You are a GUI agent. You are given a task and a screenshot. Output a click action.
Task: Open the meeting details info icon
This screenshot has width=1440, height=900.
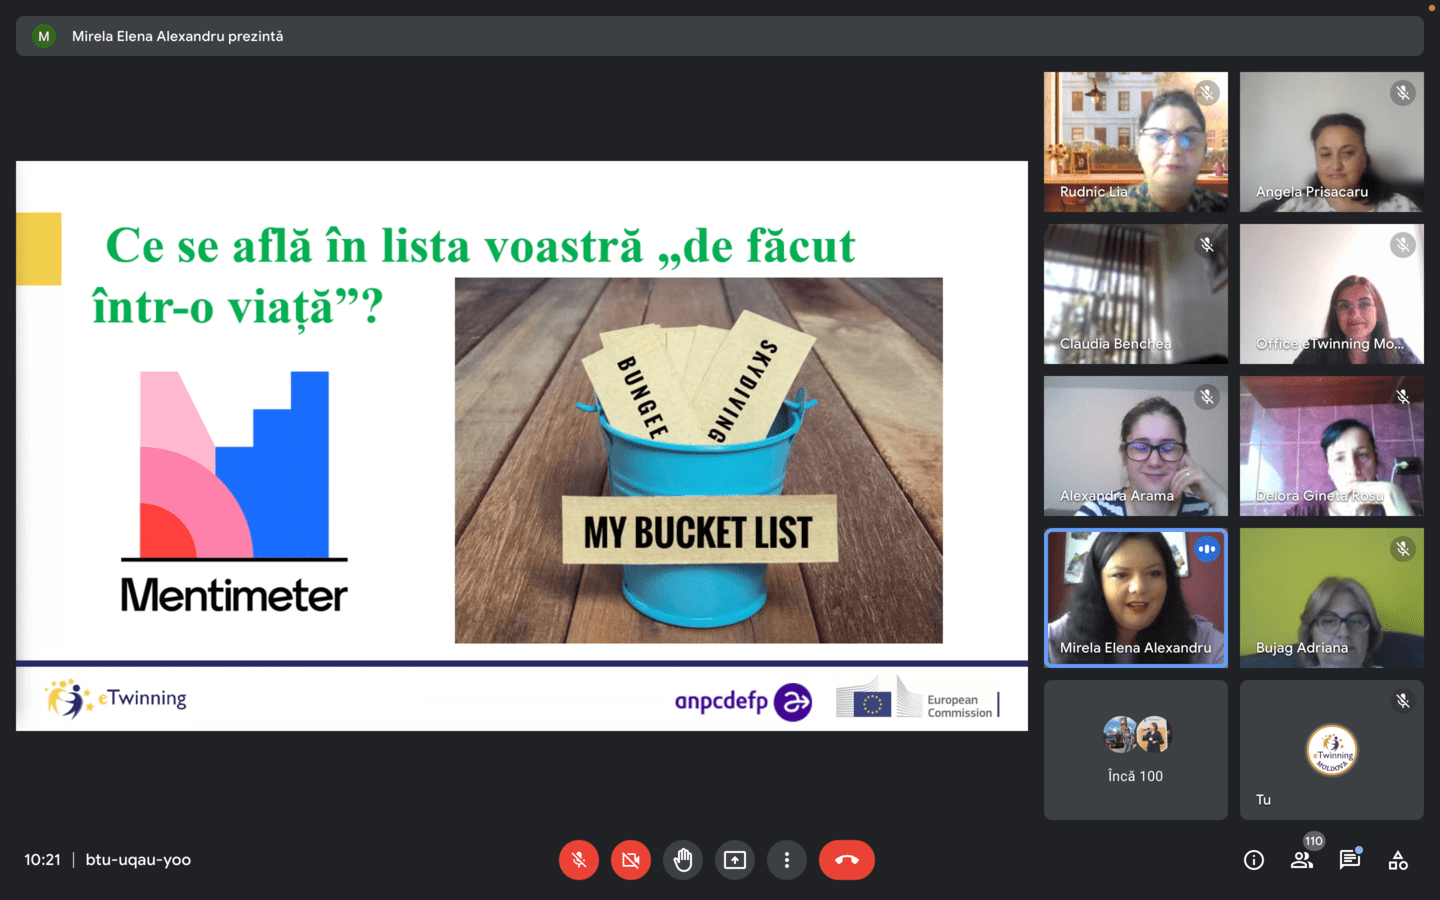click(1254, 860)
